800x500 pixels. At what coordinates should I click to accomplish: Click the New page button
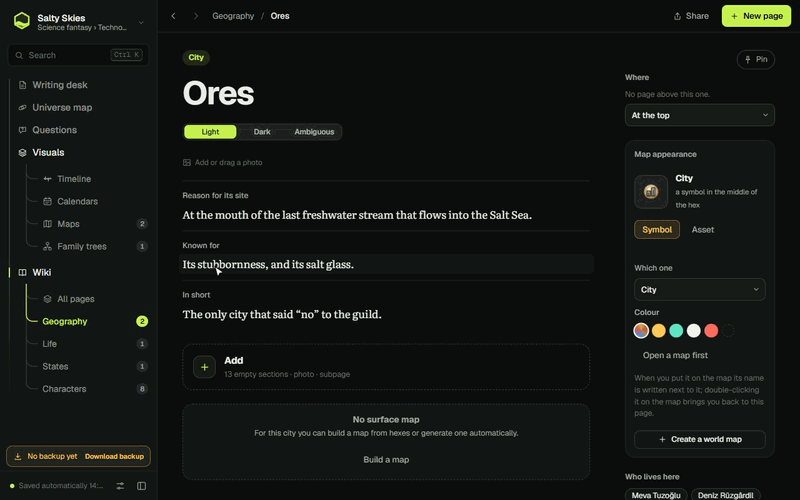tap(756, 16)
